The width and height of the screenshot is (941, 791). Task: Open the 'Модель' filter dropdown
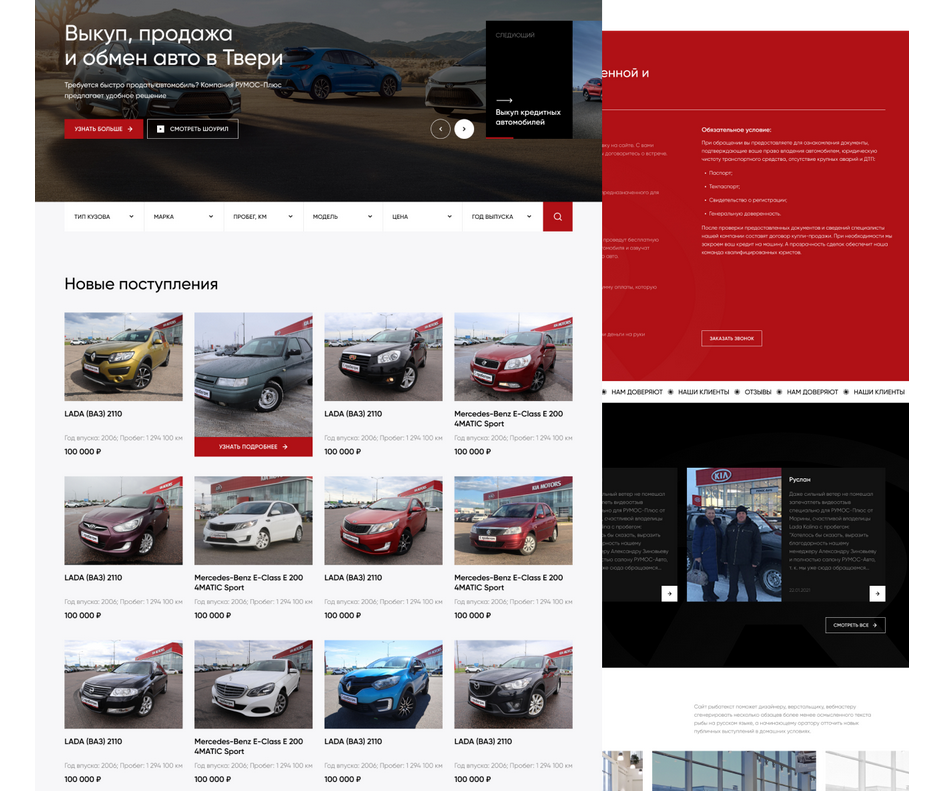point(343,217)
